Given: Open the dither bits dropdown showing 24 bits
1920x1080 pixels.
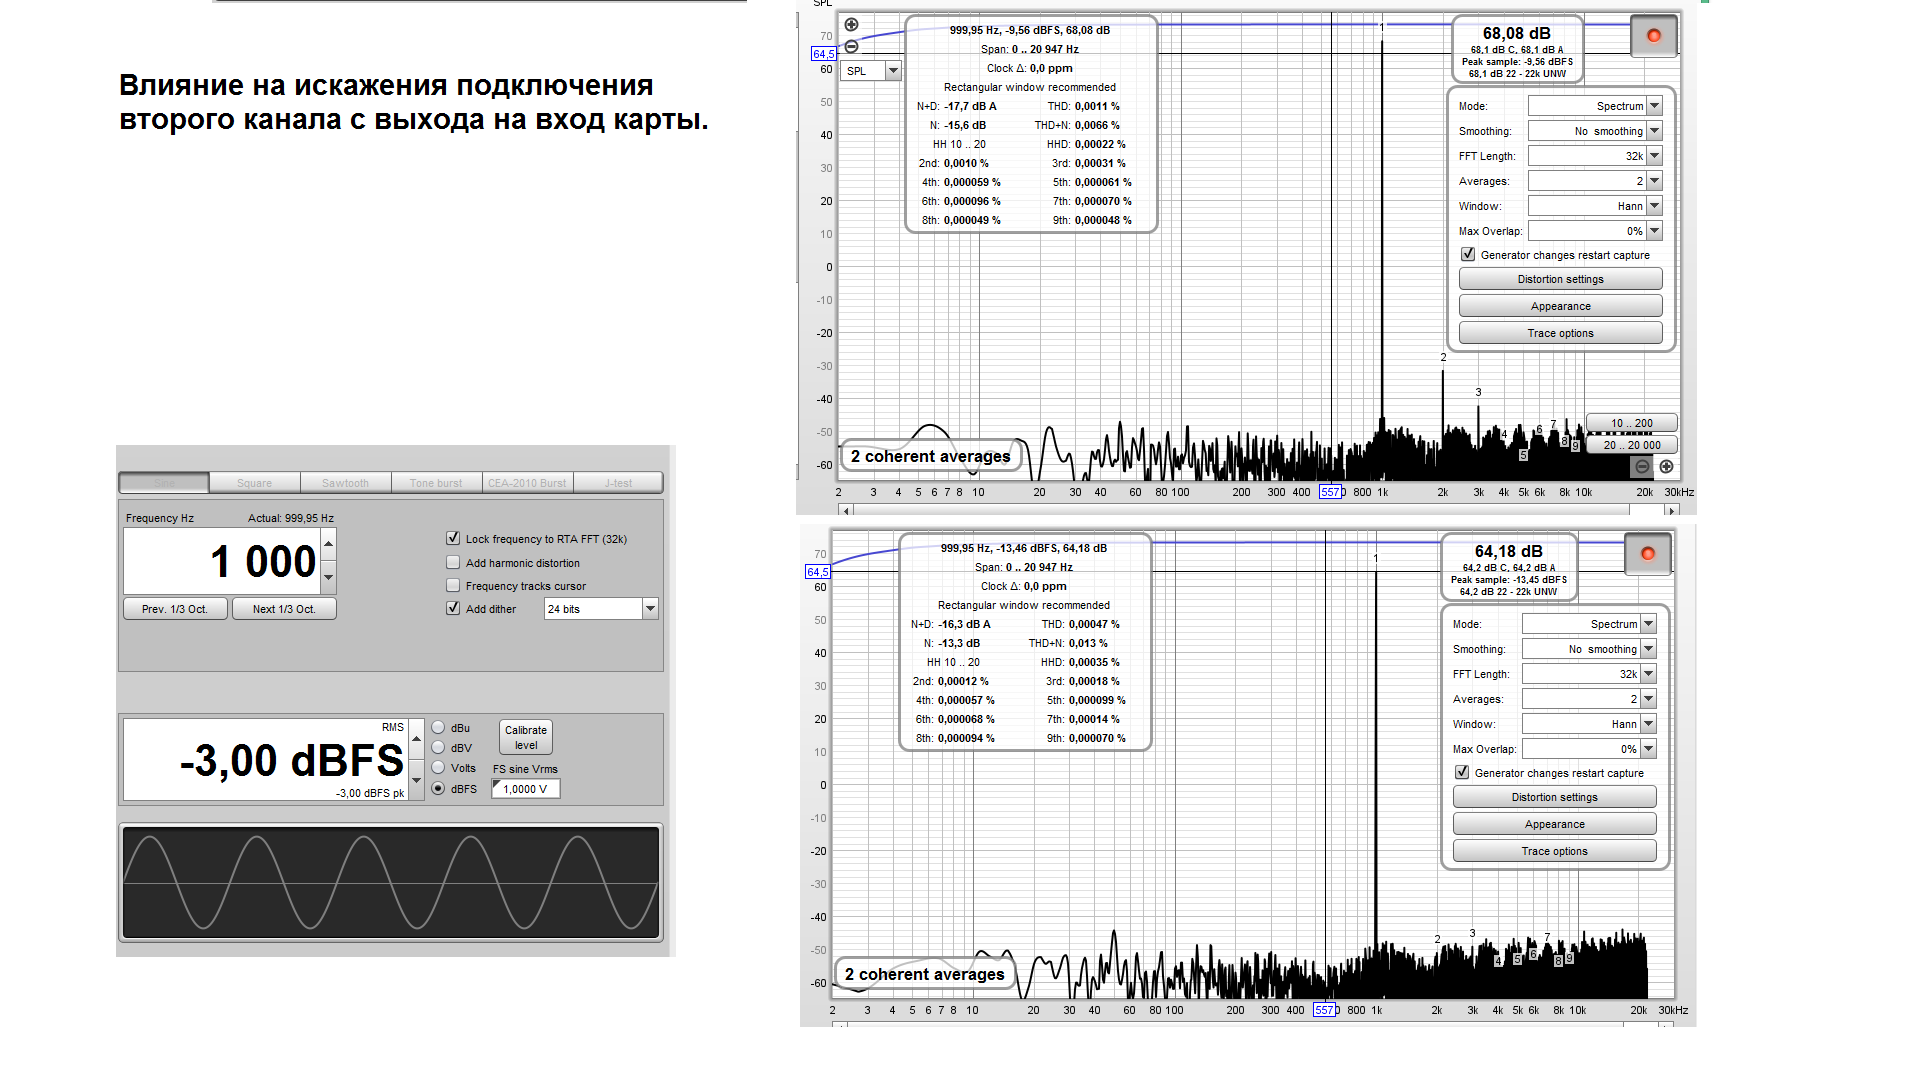Looking at the screenshot, I should 650,608.
